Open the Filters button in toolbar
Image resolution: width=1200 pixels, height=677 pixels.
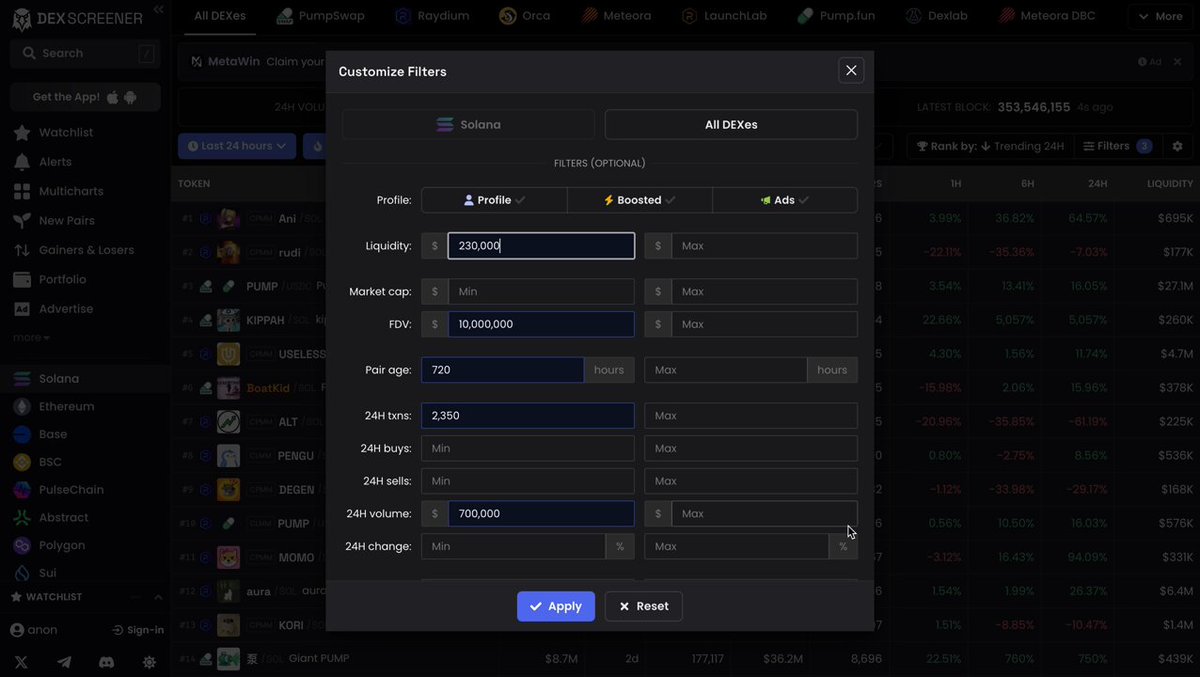pyautogui.click(x=1117, y=146)
